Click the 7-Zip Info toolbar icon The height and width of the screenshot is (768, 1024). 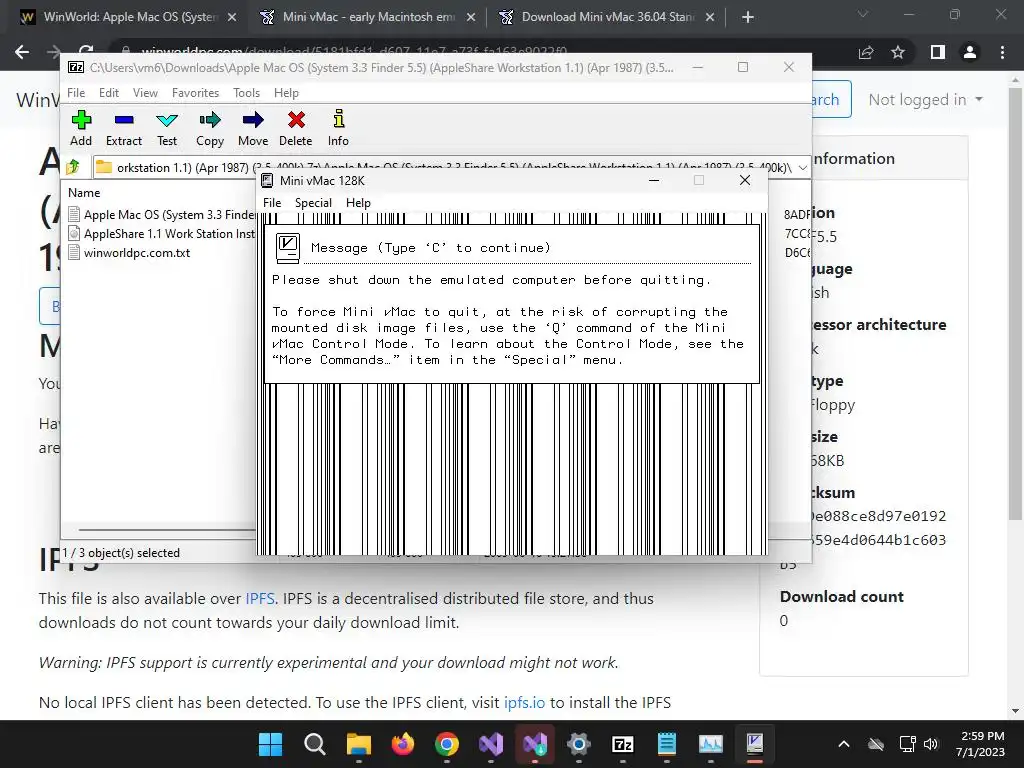coord(338,128)
